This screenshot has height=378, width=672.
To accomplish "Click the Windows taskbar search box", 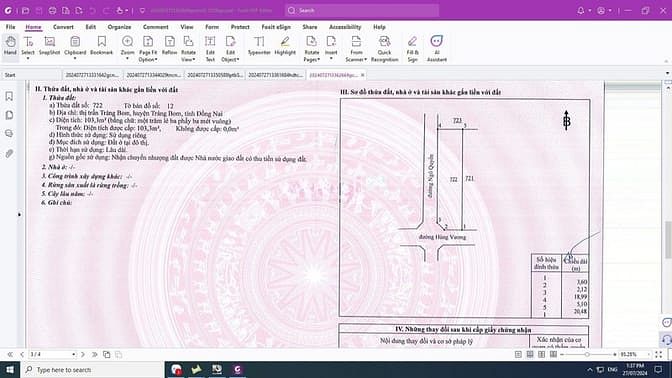I will click(92, 369).
